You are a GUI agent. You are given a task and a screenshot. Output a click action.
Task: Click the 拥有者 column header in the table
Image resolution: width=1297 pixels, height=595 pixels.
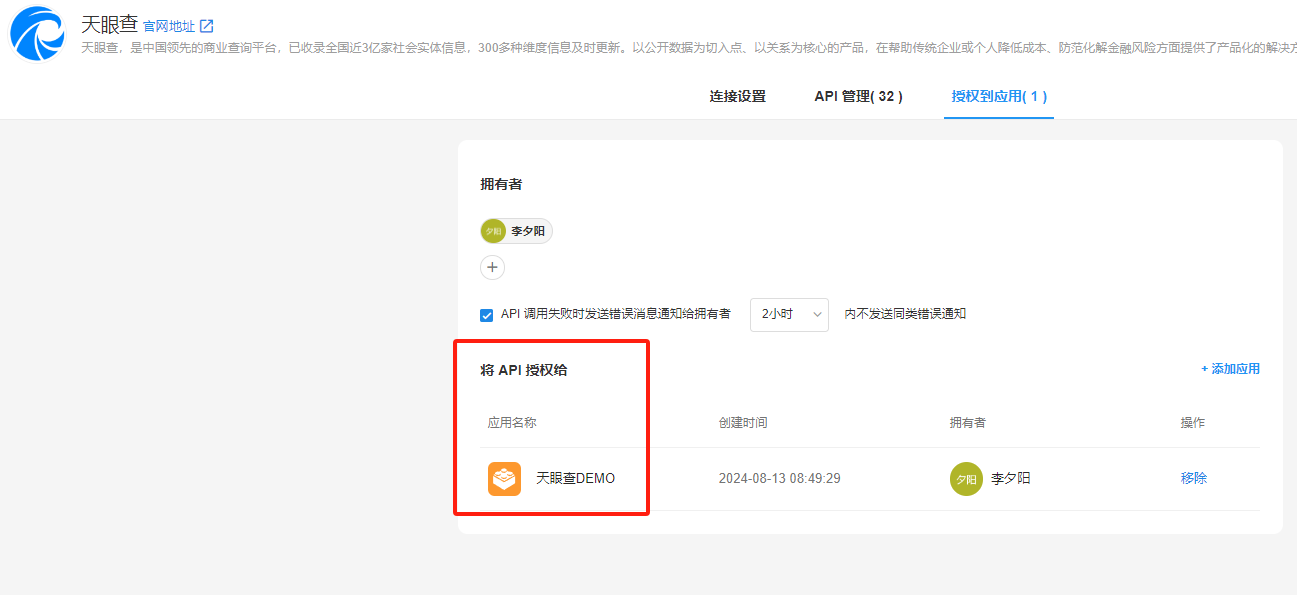click(x=967, y=423)
